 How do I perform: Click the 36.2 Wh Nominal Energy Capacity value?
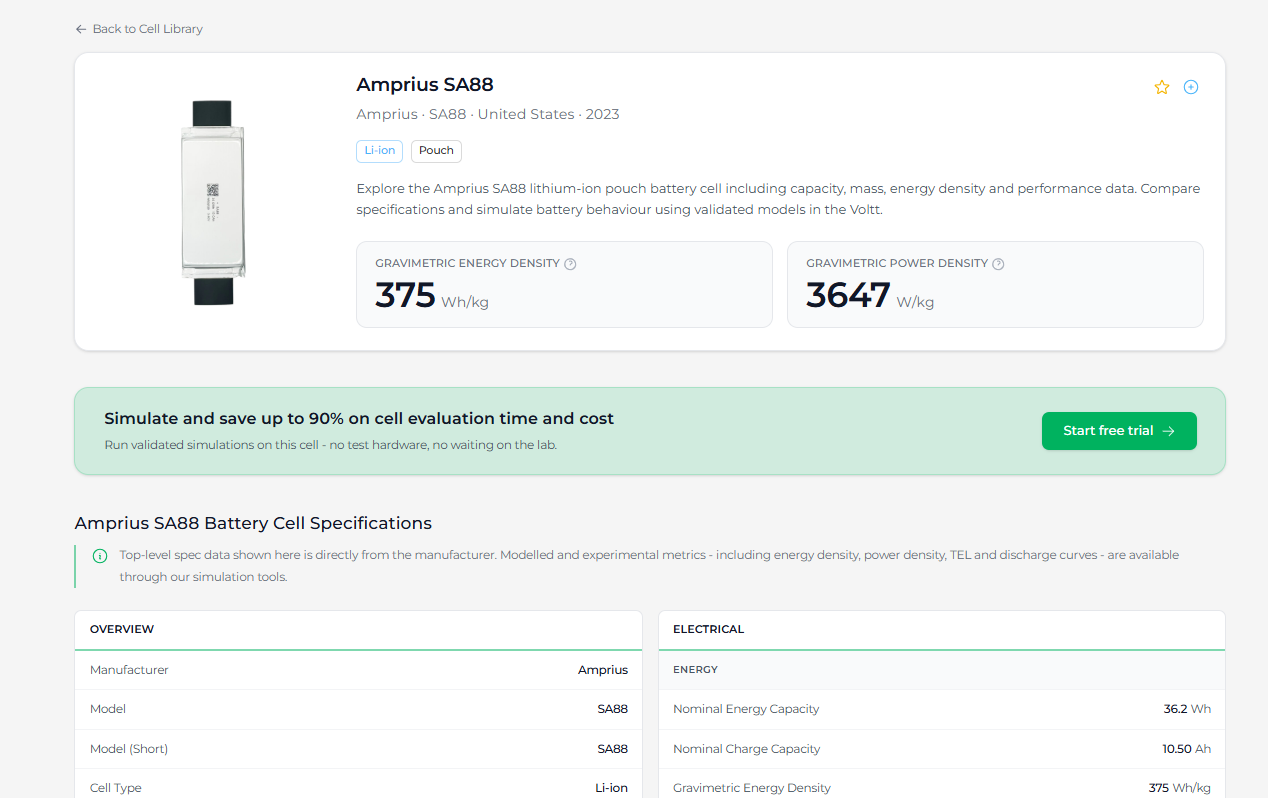1187,709
